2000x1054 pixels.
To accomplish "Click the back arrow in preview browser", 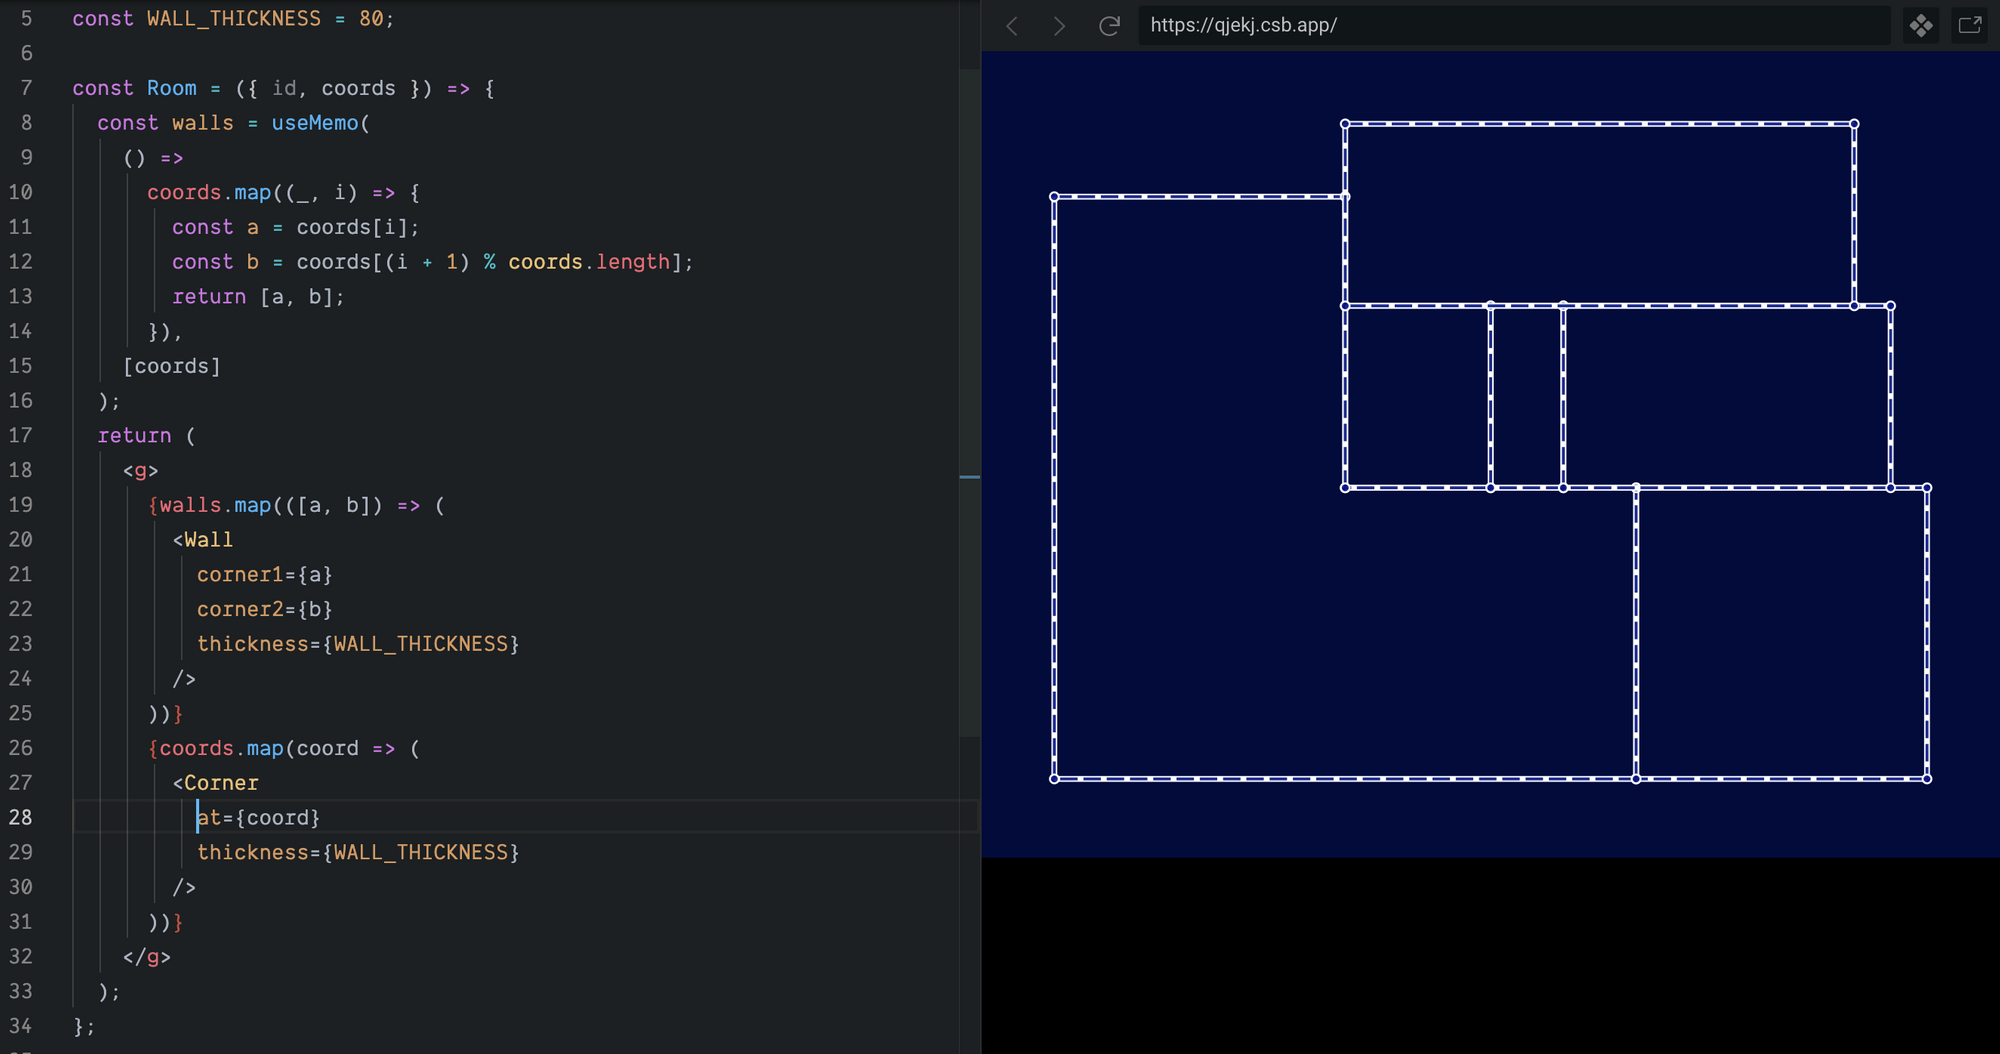I will point(1012,26).
